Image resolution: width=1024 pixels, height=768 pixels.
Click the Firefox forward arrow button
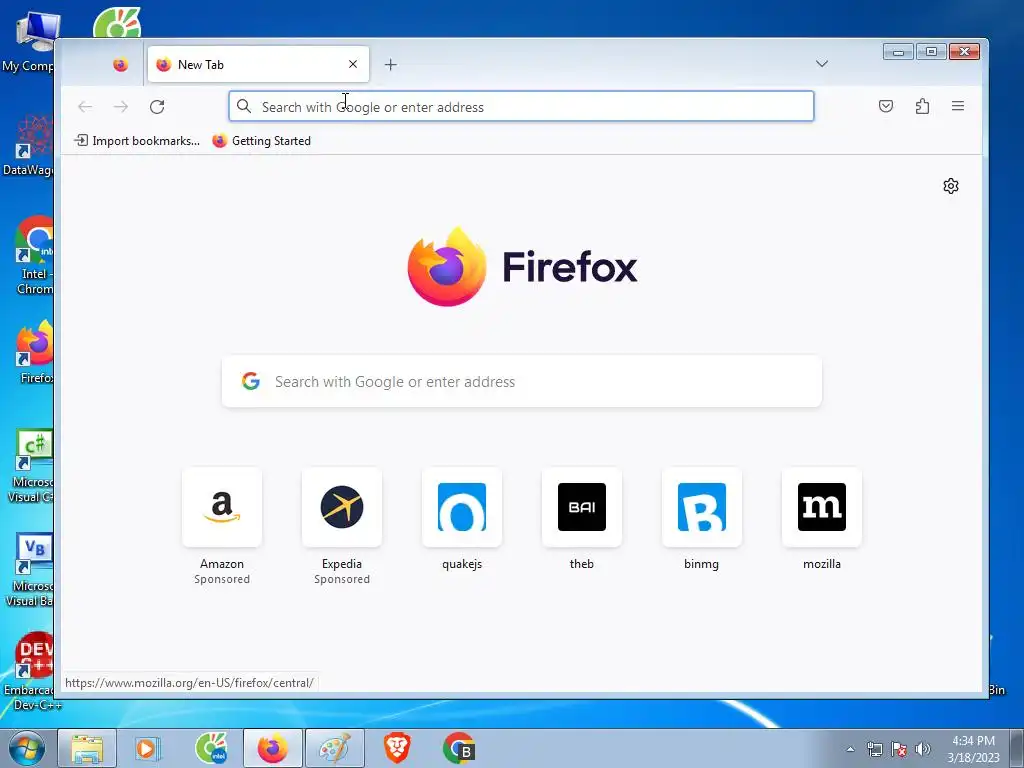121,106
